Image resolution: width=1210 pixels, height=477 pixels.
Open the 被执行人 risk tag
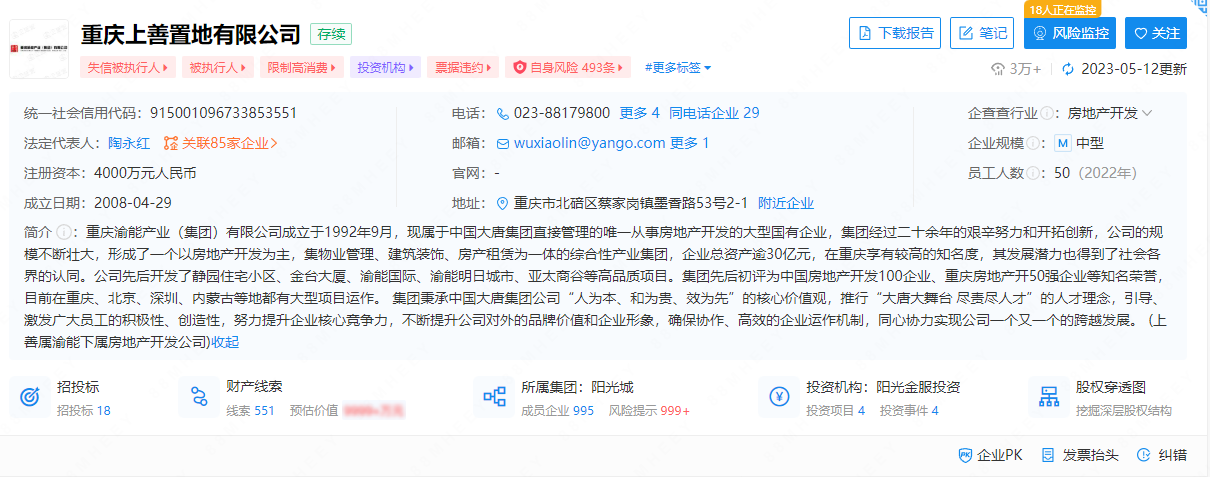pyautogui.click(x=218, y=68)
